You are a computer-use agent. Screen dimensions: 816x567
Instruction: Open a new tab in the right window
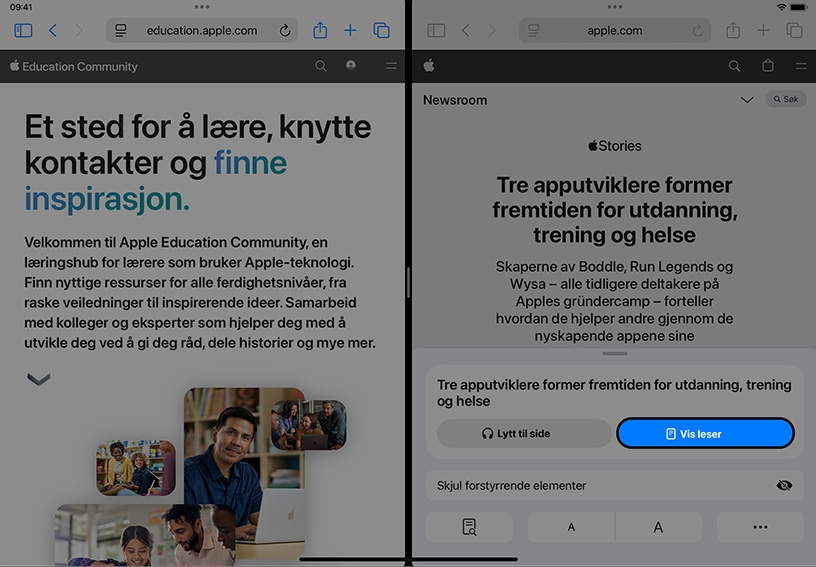(x=763, y=31)
